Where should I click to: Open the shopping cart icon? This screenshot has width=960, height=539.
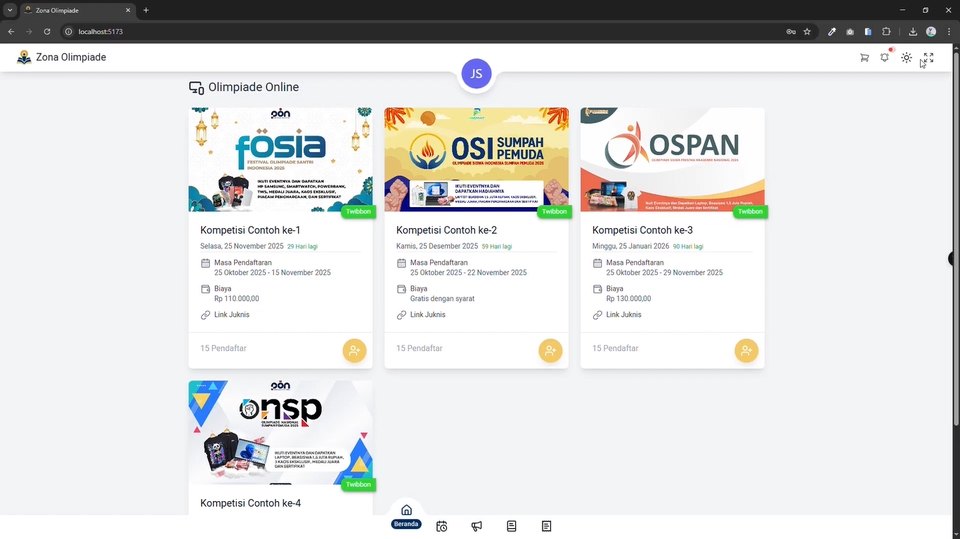click(x=864, y=58)
